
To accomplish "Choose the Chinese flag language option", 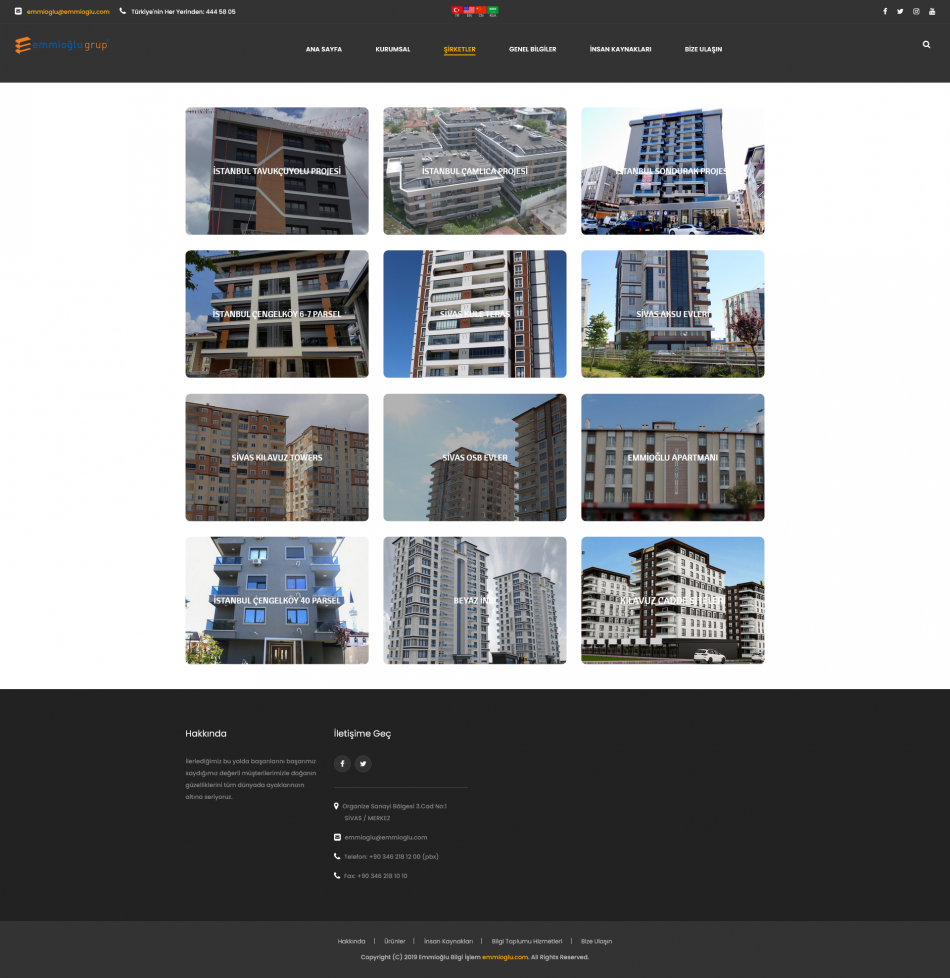I will click(x=480, y=10).
